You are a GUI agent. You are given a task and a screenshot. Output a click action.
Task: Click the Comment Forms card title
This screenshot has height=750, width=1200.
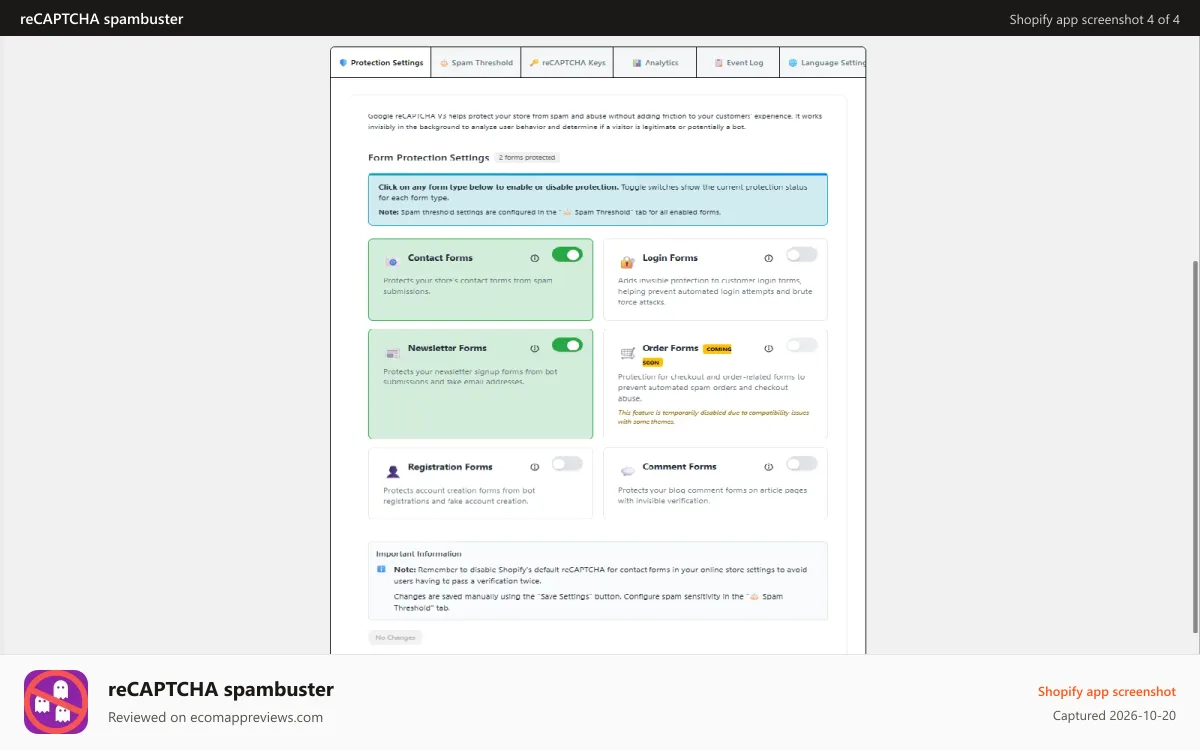click(x=679, y=467)
